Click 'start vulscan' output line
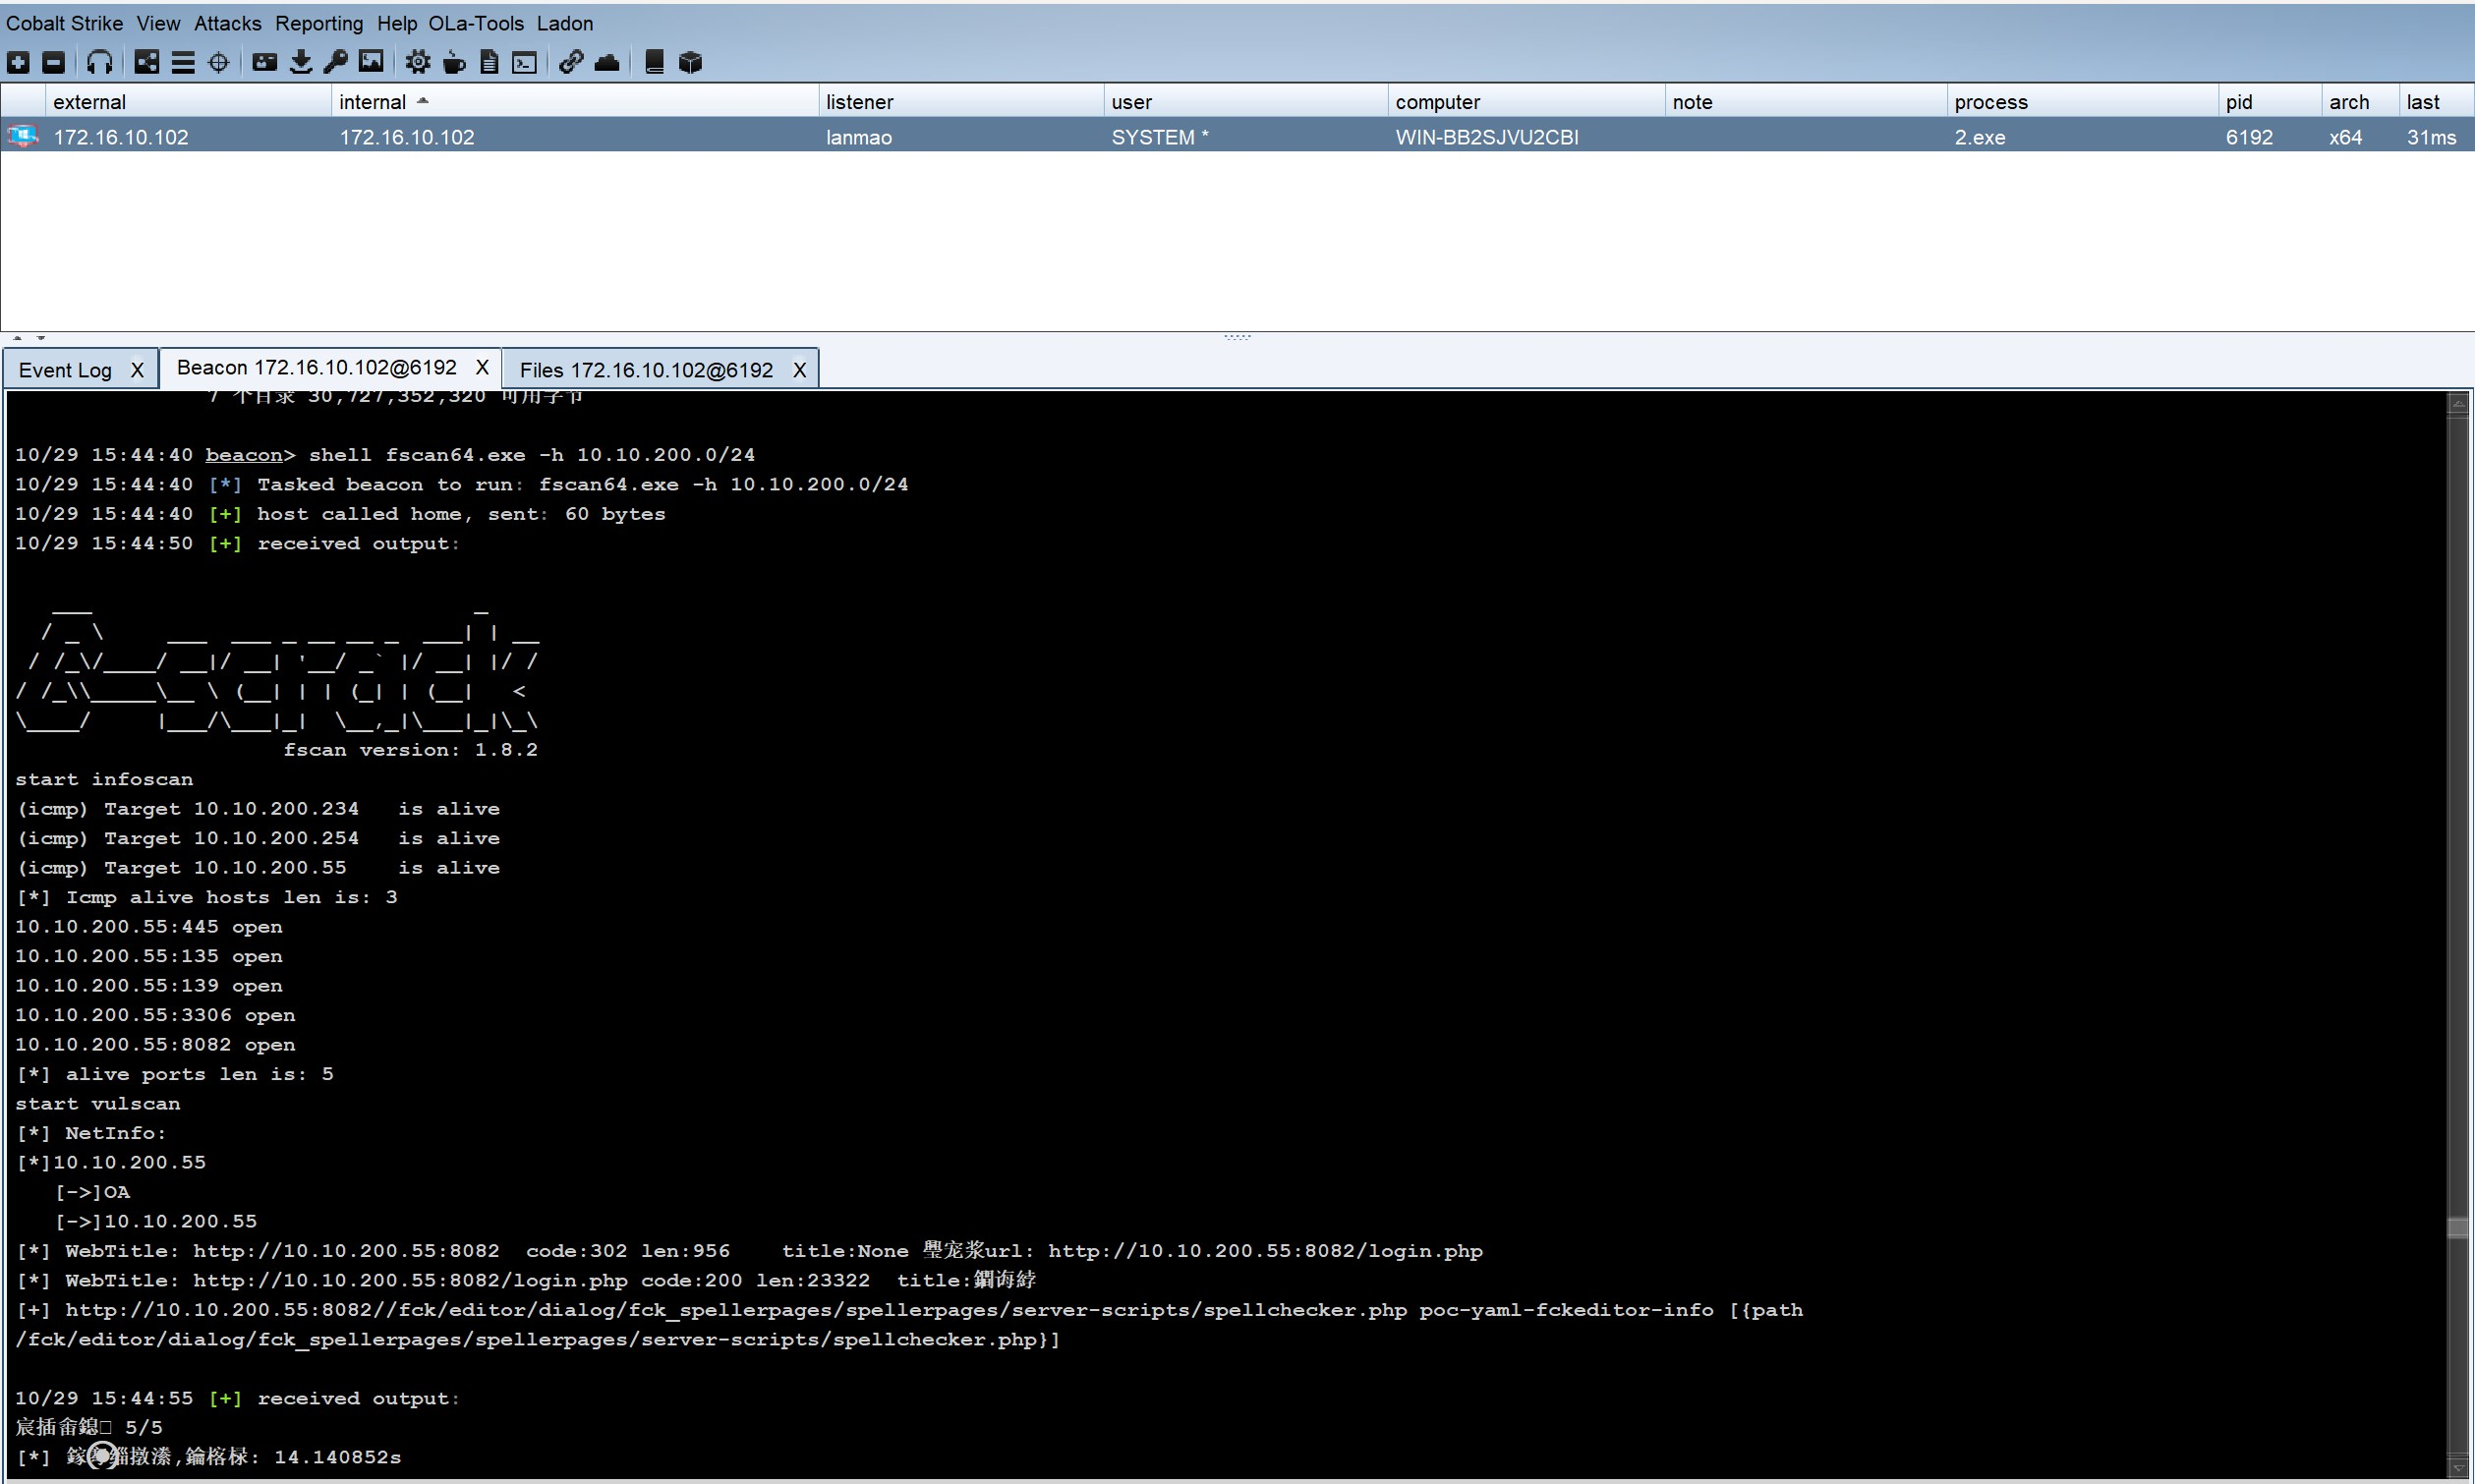 pos(98,1104)
